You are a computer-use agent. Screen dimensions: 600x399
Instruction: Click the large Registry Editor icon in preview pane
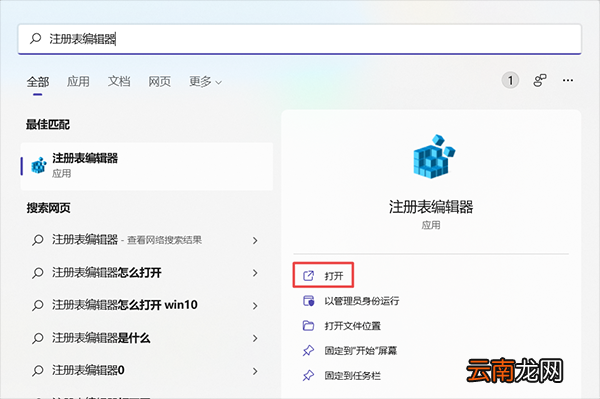[x=434, y=156]
